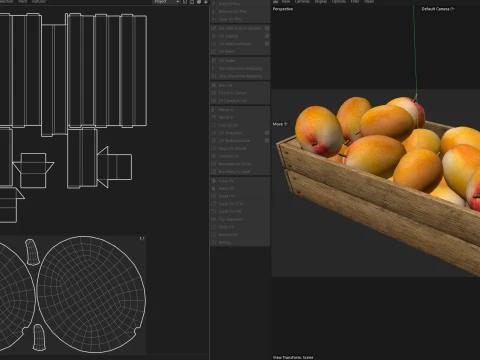
Task: Open the UV Peeler tool
Action: click(240, 61)
